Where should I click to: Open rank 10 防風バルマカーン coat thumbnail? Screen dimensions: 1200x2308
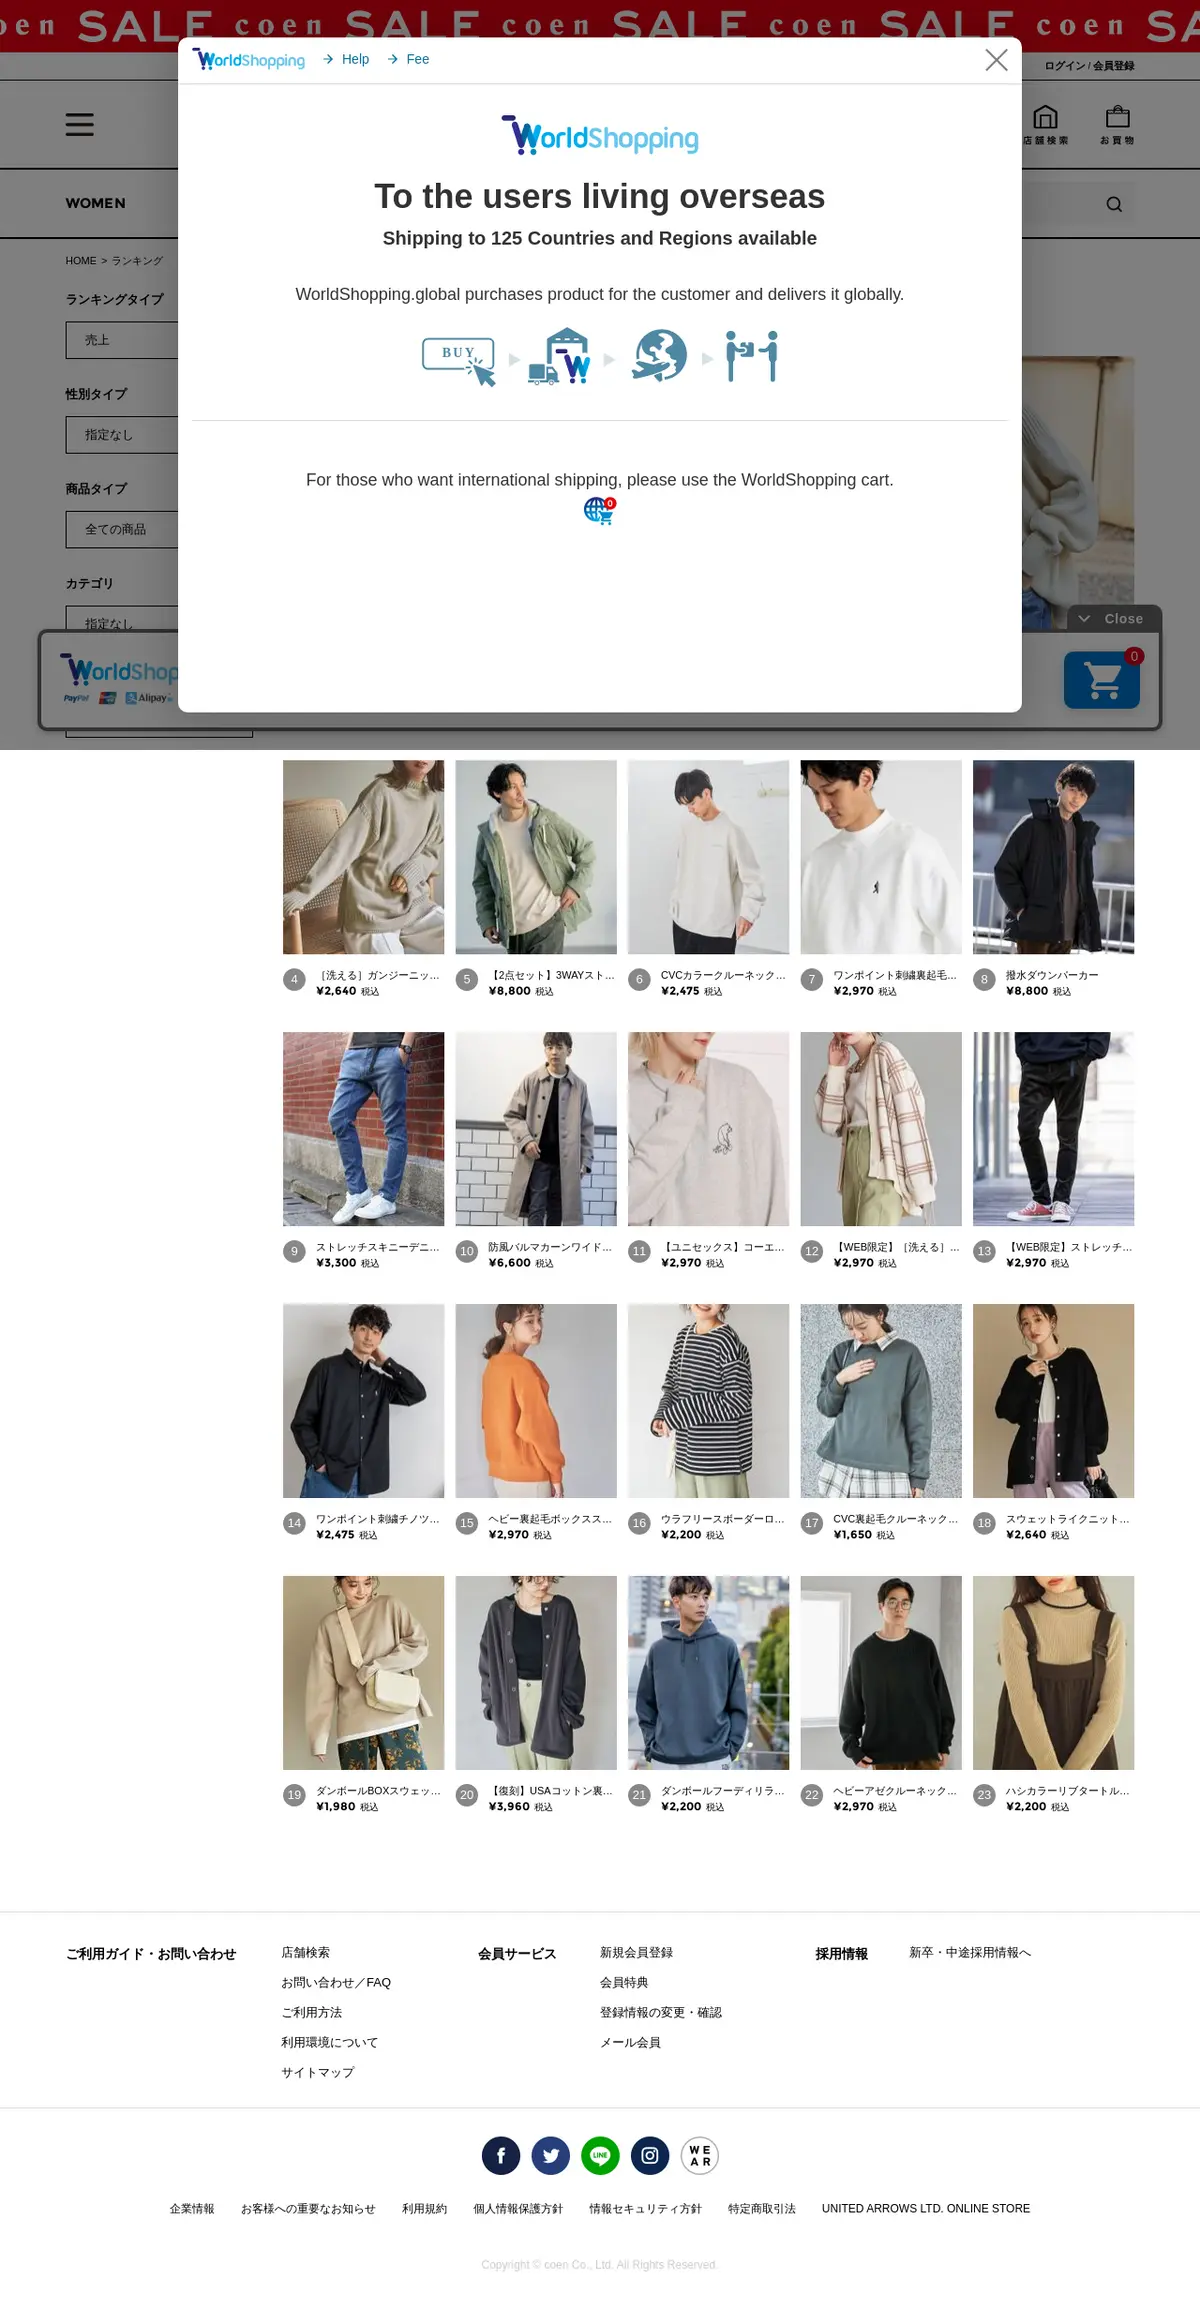point(536,1129)
